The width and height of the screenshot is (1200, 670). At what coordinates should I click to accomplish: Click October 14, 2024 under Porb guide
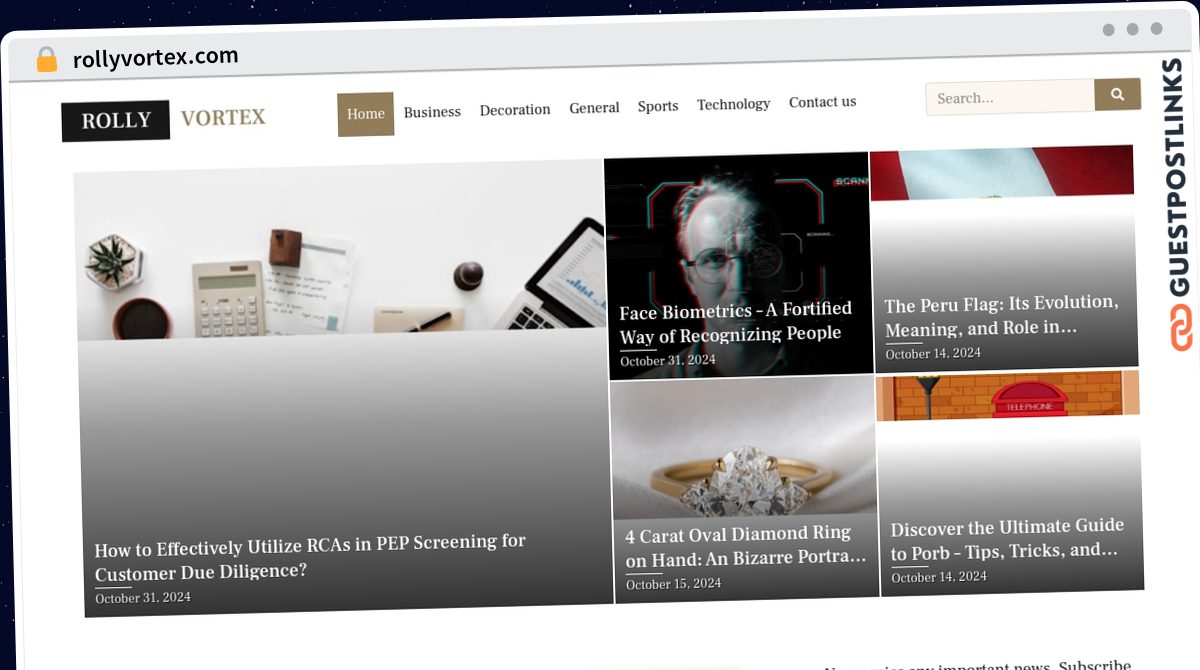coord(939,577)
